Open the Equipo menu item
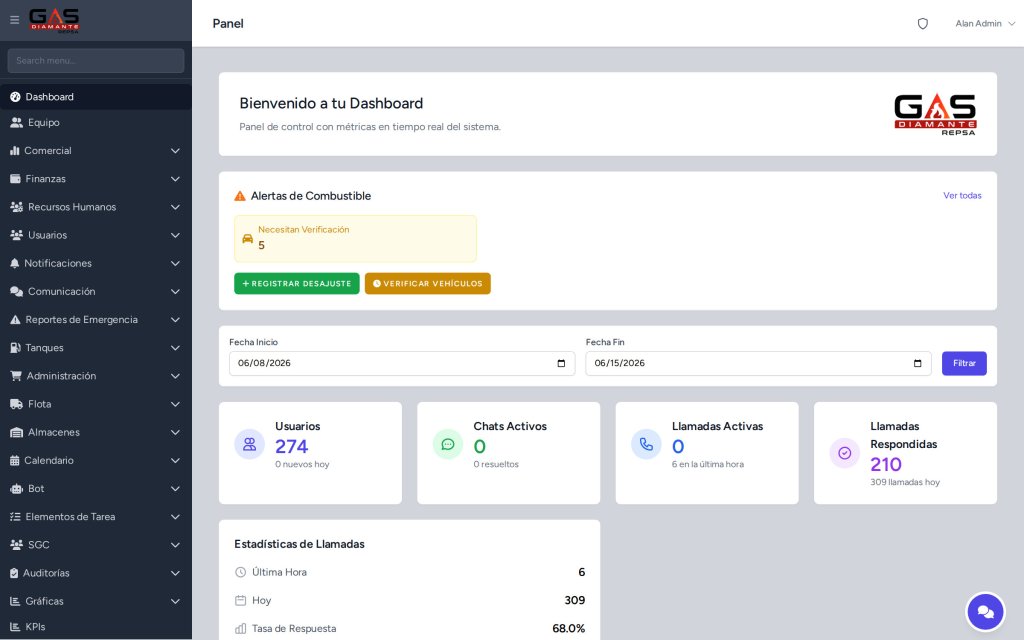 (x=96, y=122)
